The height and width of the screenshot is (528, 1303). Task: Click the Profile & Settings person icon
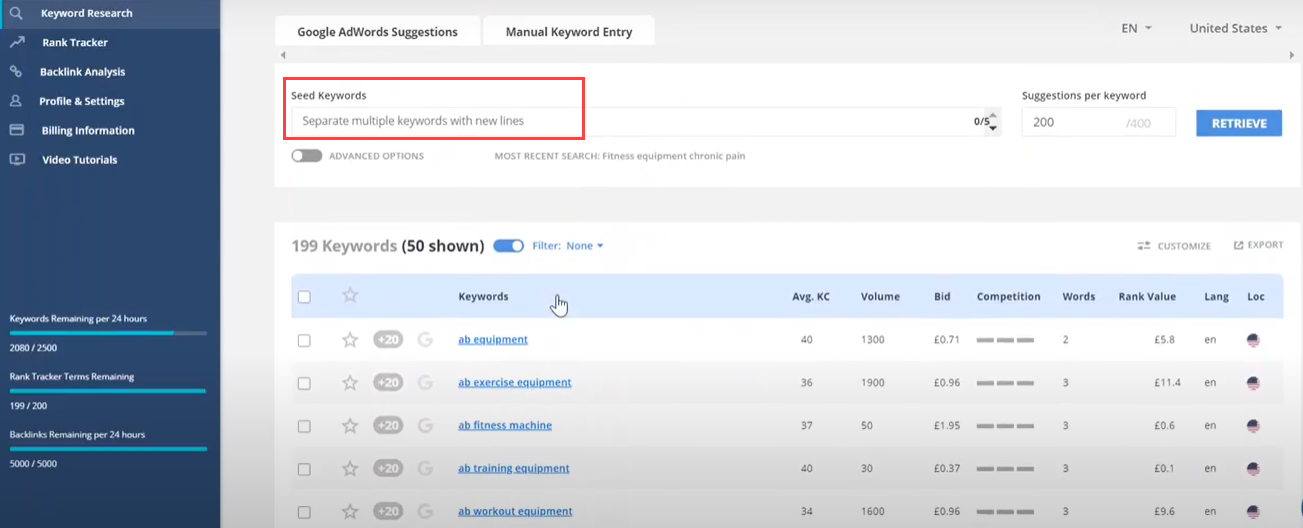(16, 101)
